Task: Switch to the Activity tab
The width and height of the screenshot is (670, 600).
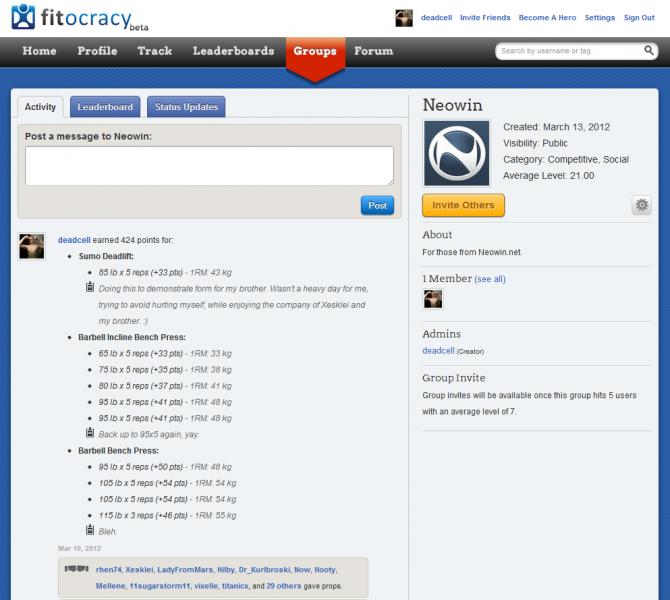Action: 40,107
